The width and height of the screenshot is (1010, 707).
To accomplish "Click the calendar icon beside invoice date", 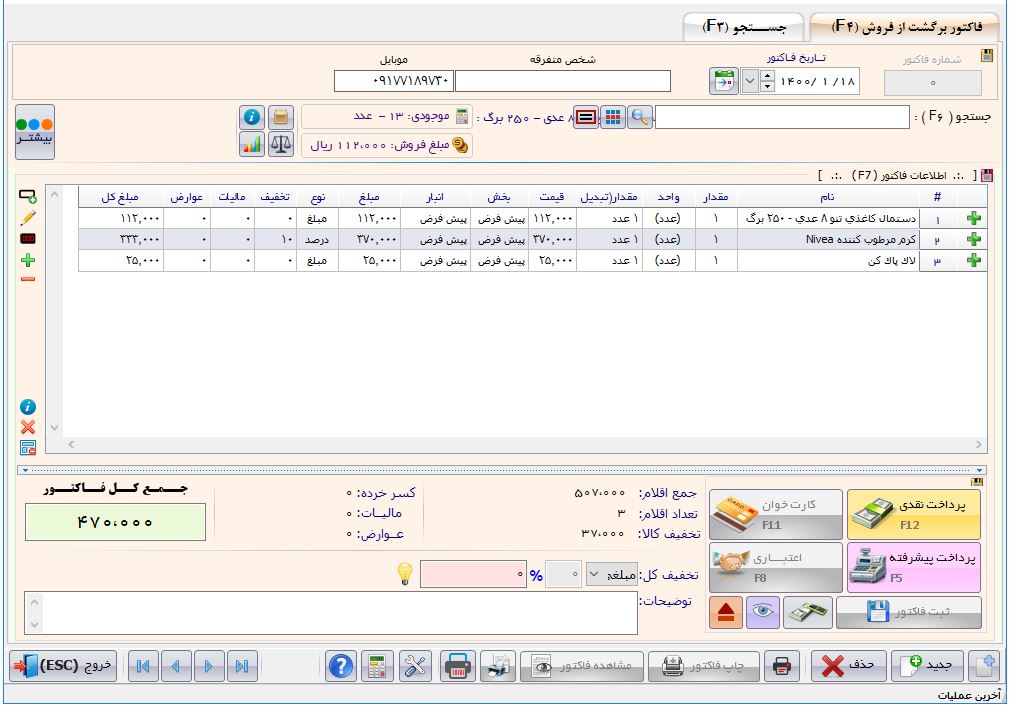I will (723, 81).
